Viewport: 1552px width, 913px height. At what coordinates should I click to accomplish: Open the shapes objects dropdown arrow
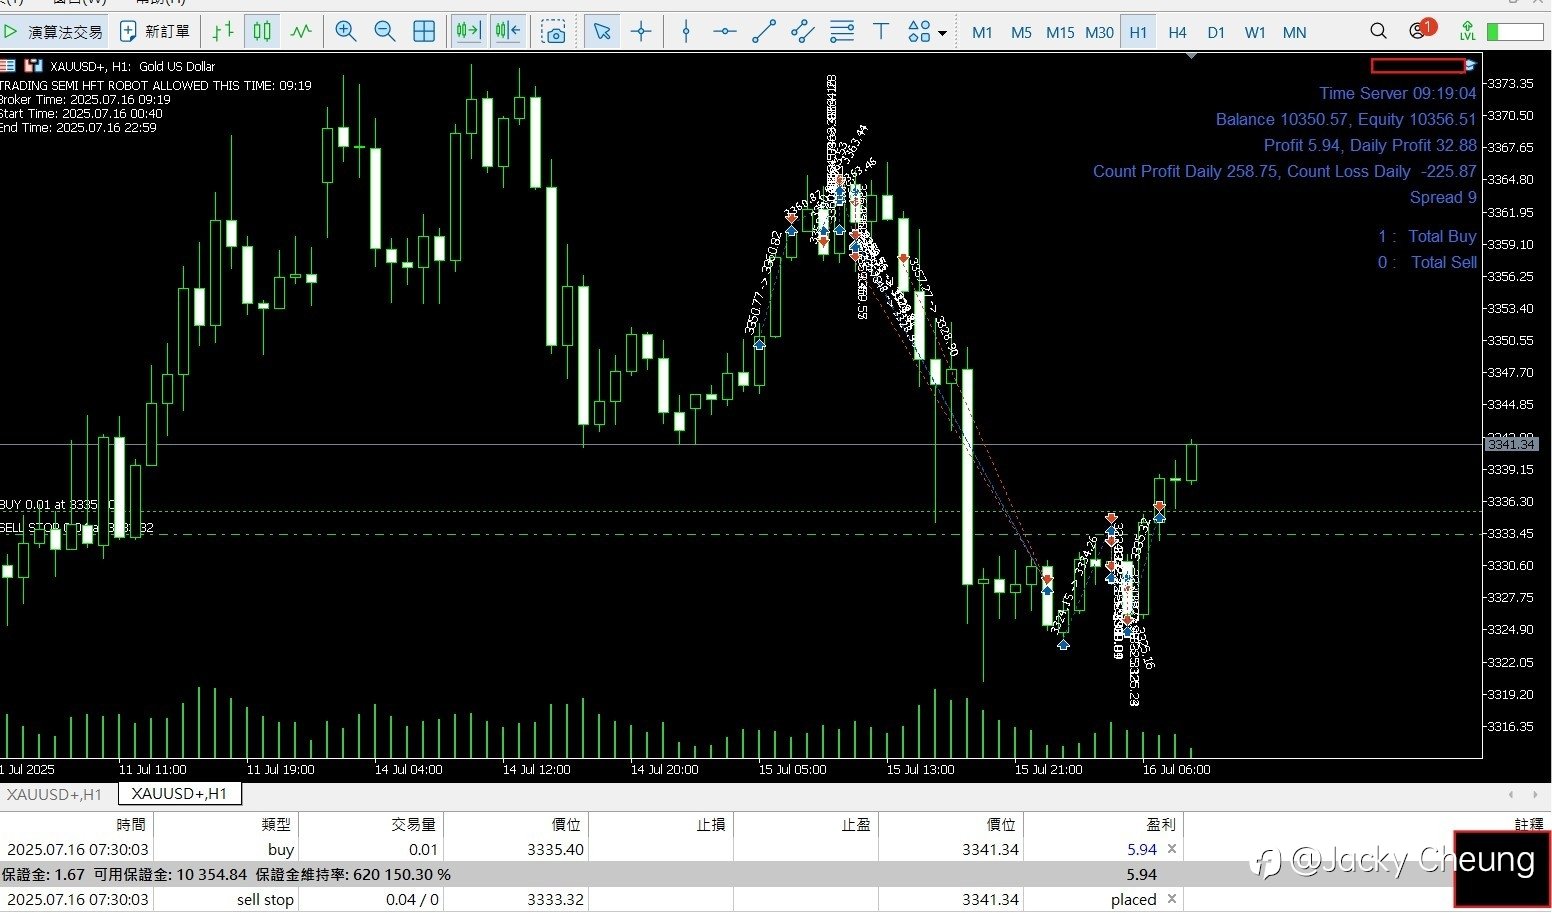click(943, 33)
